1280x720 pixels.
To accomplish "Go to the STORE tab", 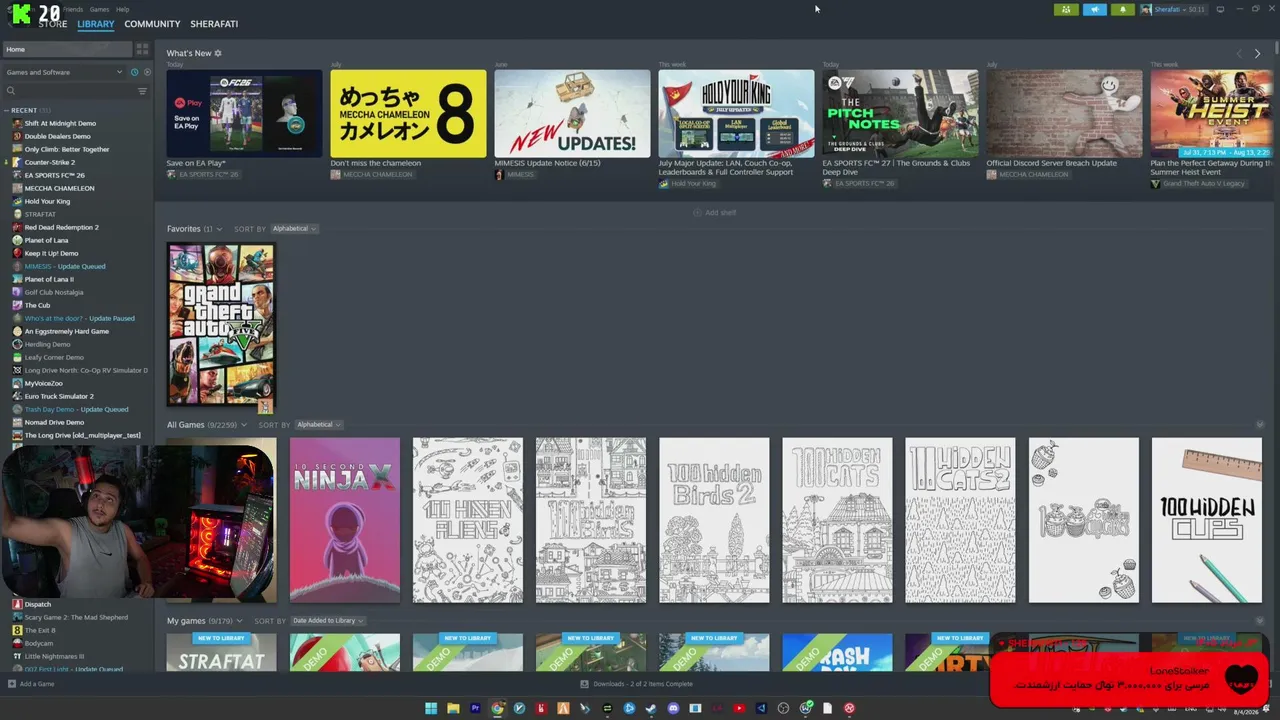I will [x=53, y=24].
